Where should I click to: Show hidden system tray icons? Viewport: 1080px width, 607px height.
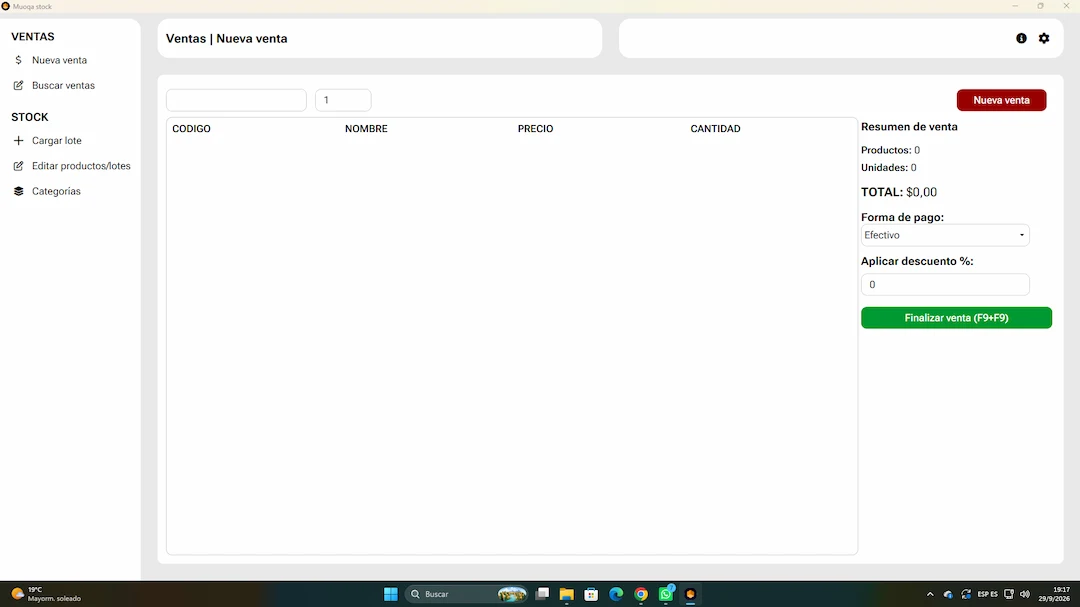point(930,594)
